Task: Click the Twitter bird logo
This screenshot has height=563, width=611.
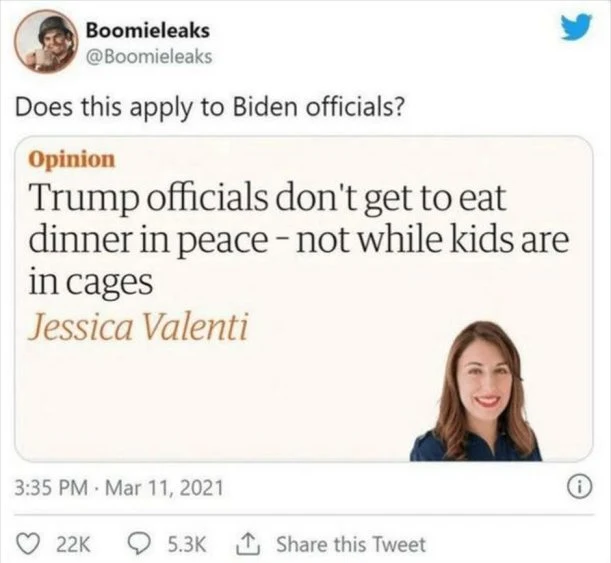Action: 576,27
